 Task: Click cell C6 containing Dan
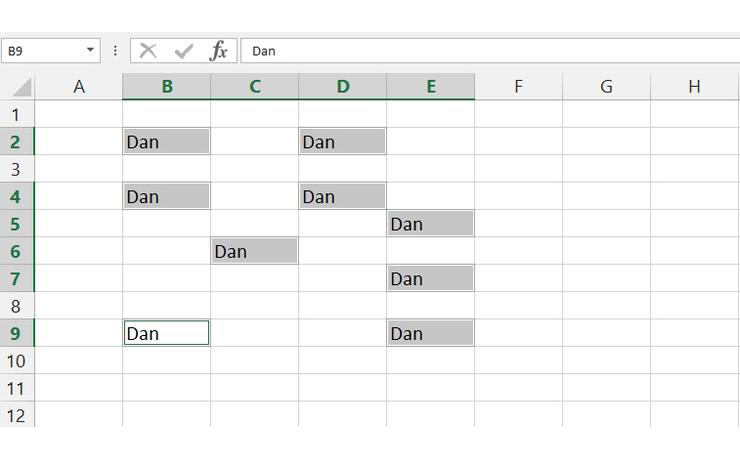coord(255,251)
